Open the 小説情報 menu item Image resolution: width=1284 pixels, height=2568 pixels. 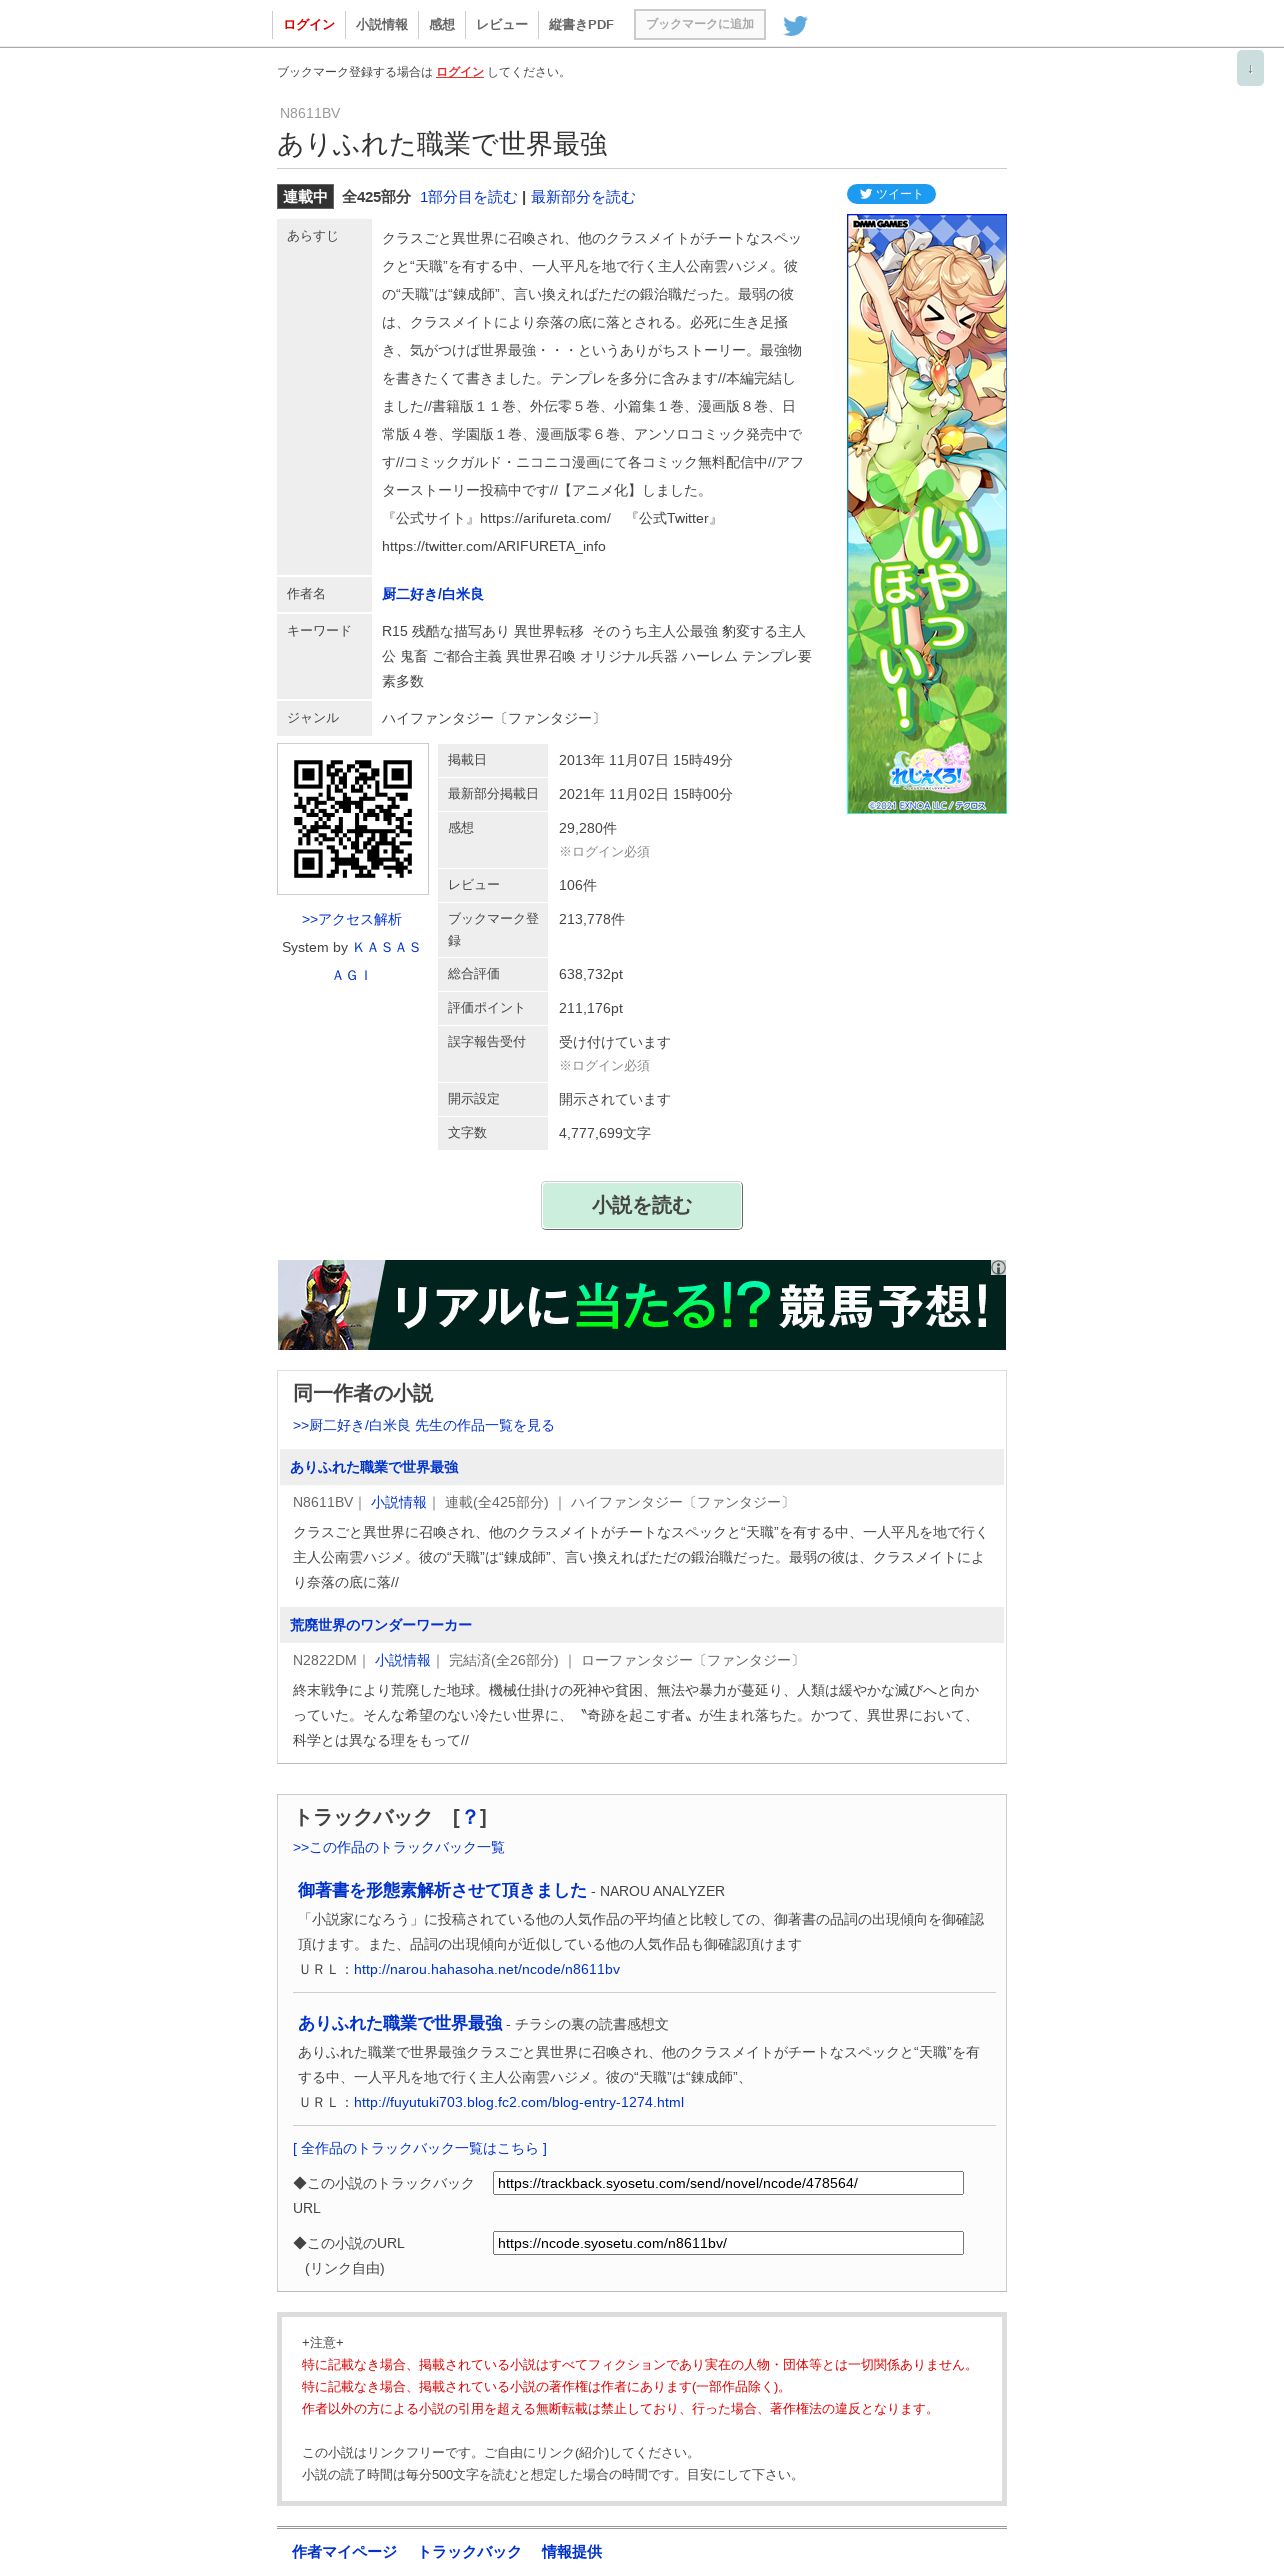pos(382,25)
